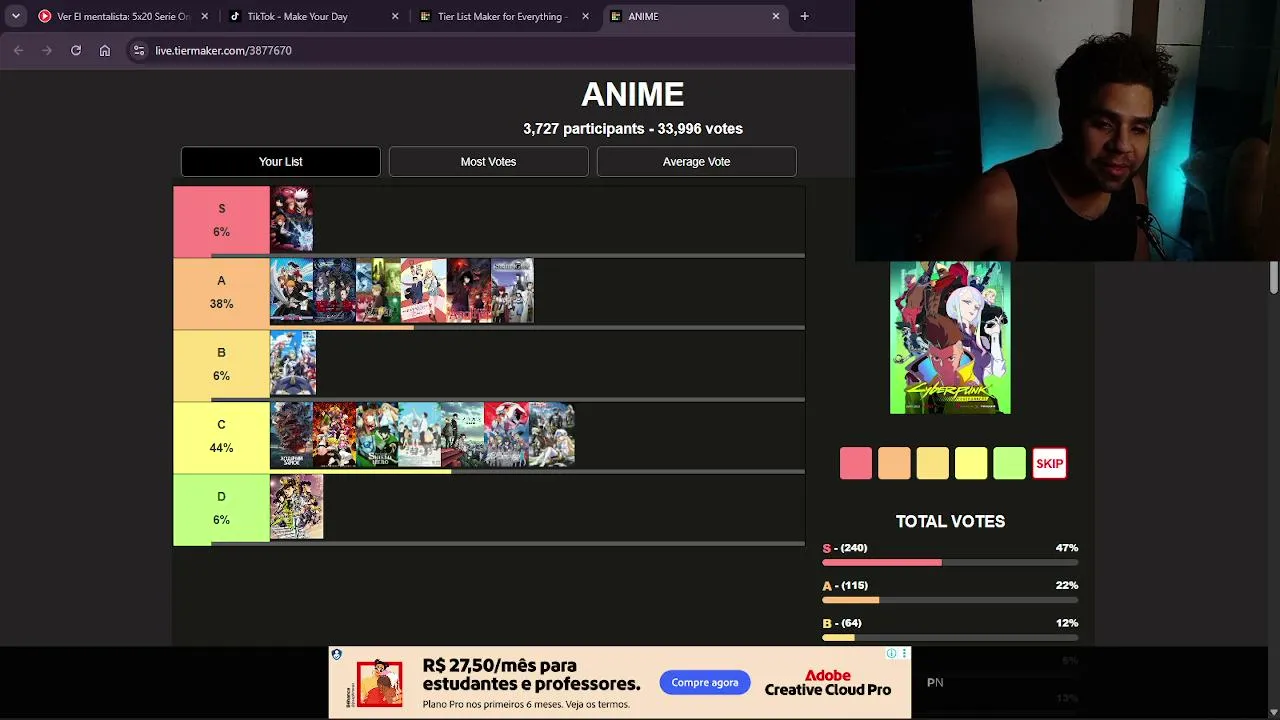Close the Ver El mentalista tab

point(204,16)
